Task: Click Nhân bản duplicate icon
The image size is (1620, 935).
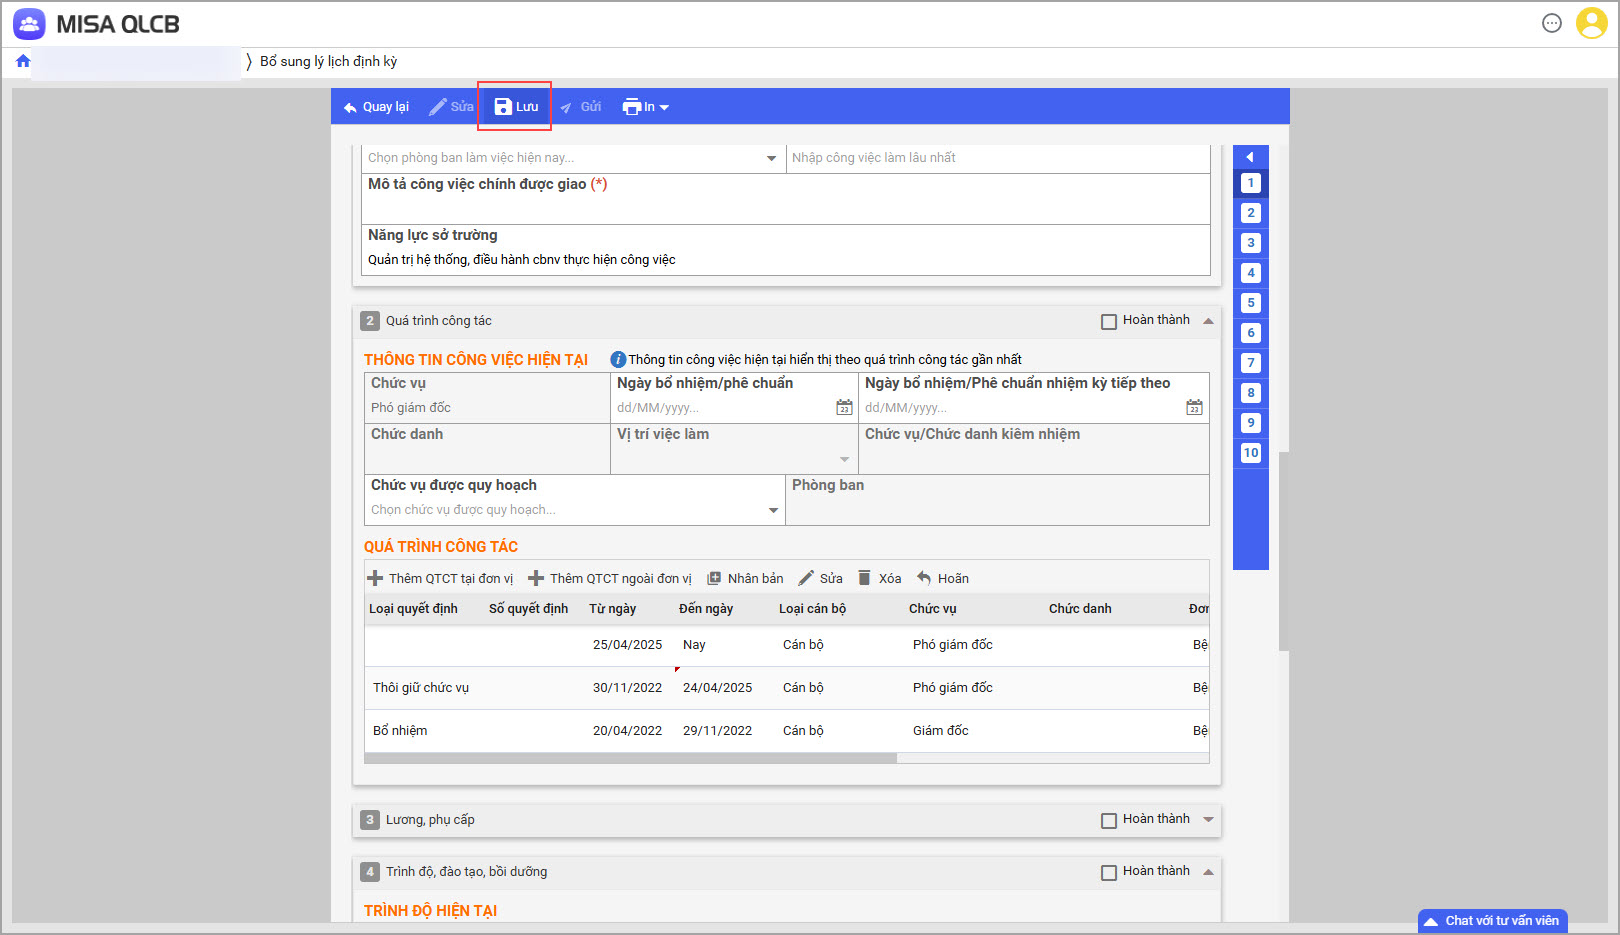Action: coord(714,578)
